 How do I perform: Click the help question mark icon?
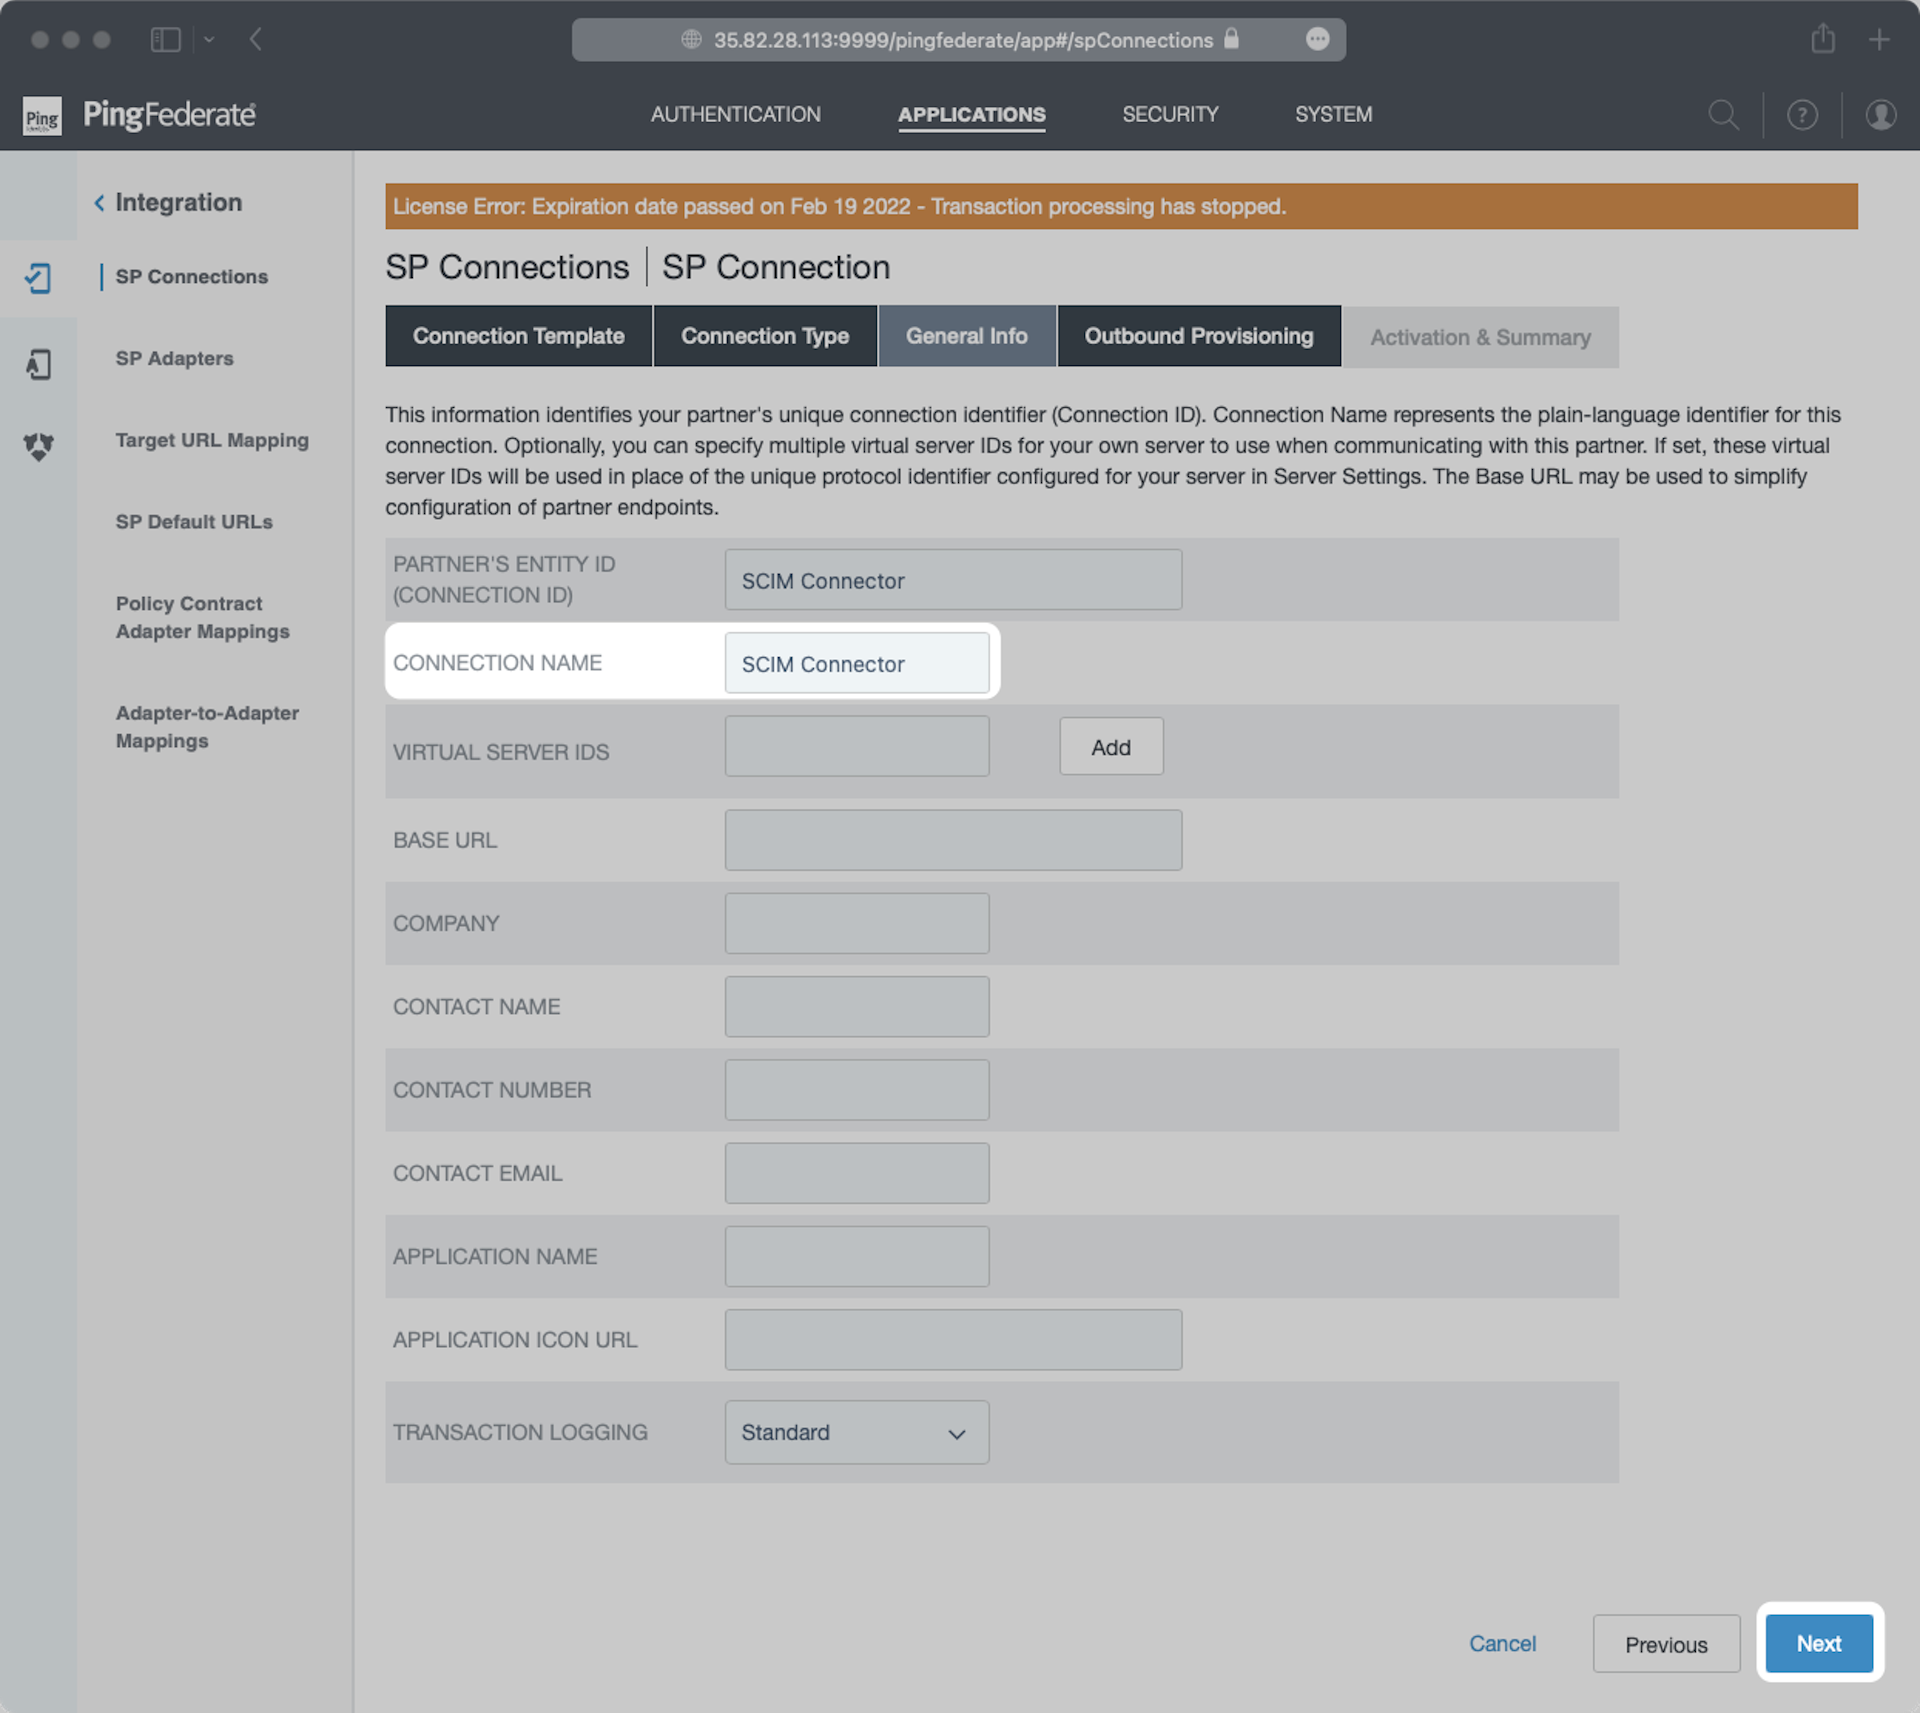click(x=1801, y=115)
